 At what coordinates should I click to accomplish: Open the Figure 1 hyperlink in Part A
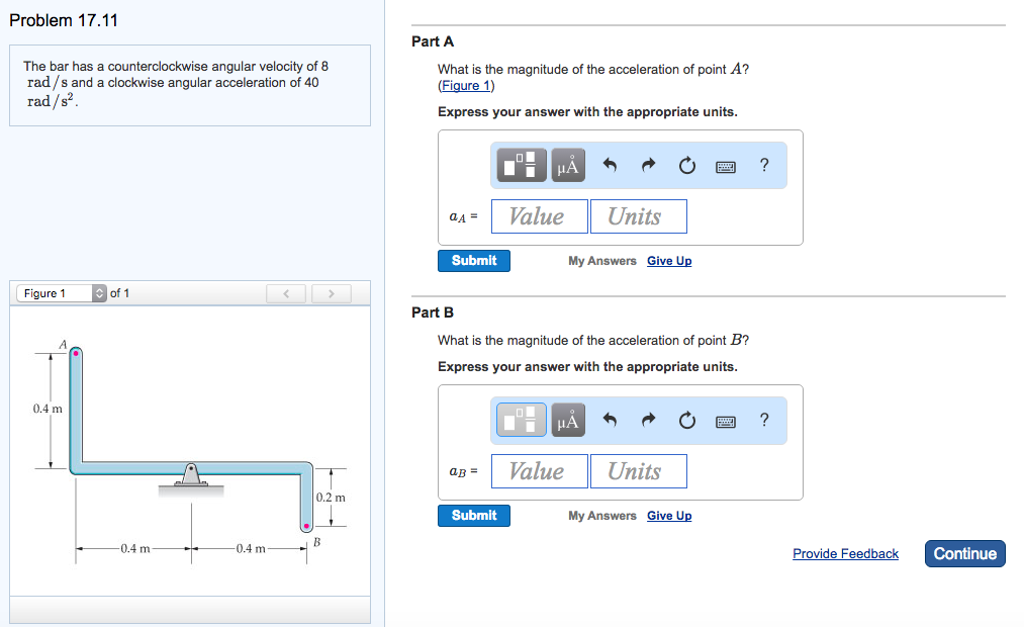[x=466, y=85]
